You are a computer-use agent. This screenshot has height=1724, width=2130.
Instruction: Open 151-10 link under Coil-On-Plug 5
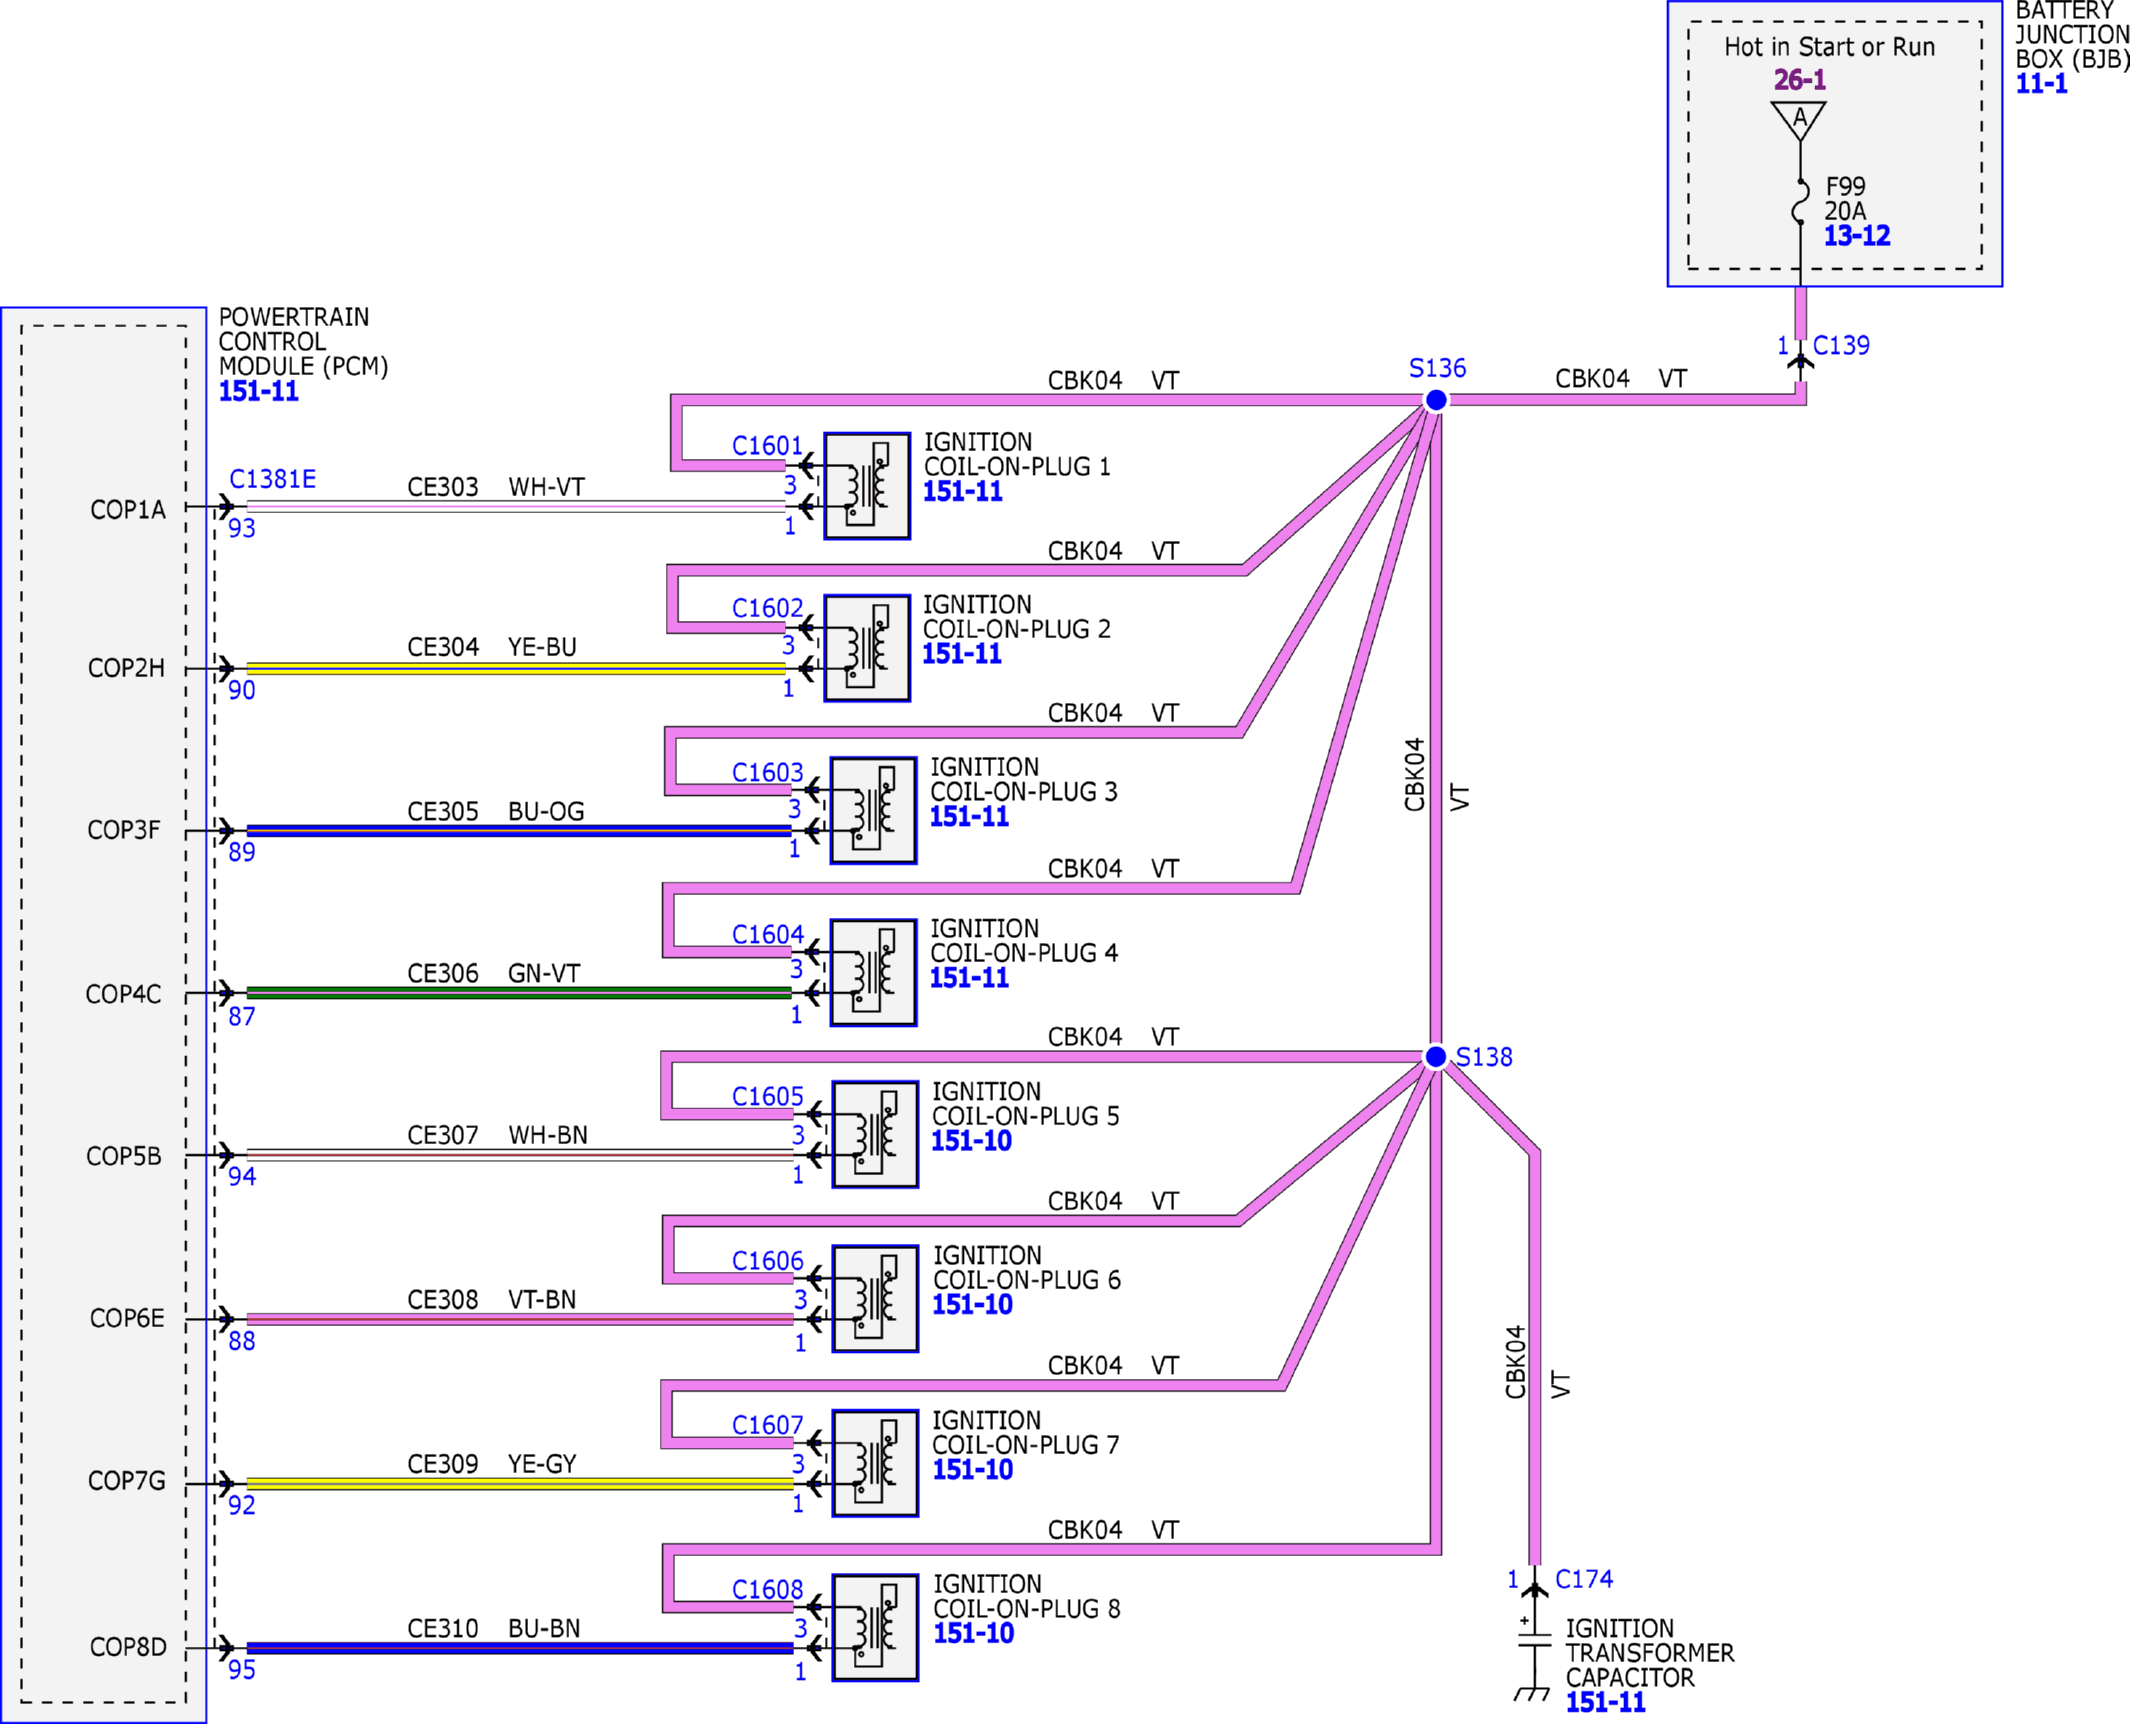click(x=972, y=1141)
